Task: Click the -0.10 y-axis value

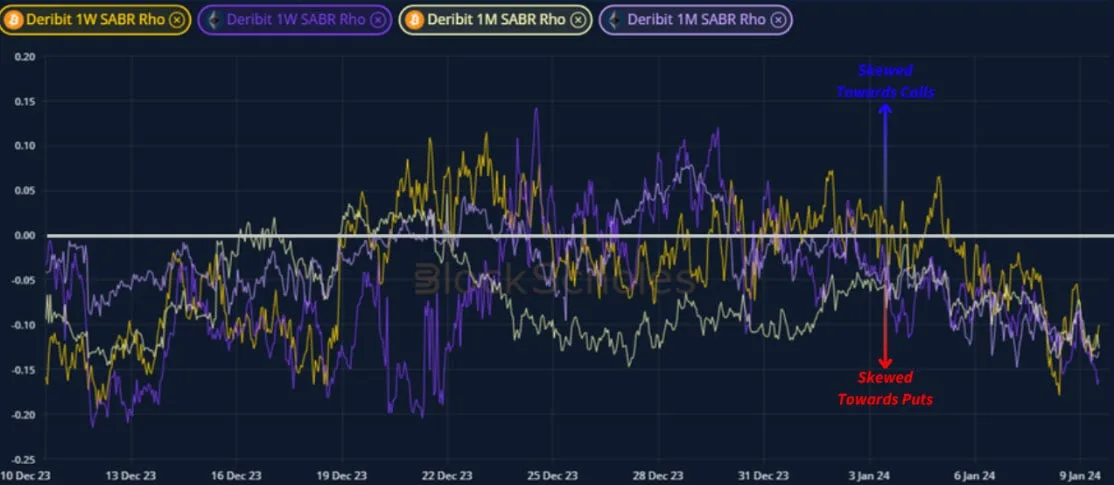Action: (x=22, y=325)
